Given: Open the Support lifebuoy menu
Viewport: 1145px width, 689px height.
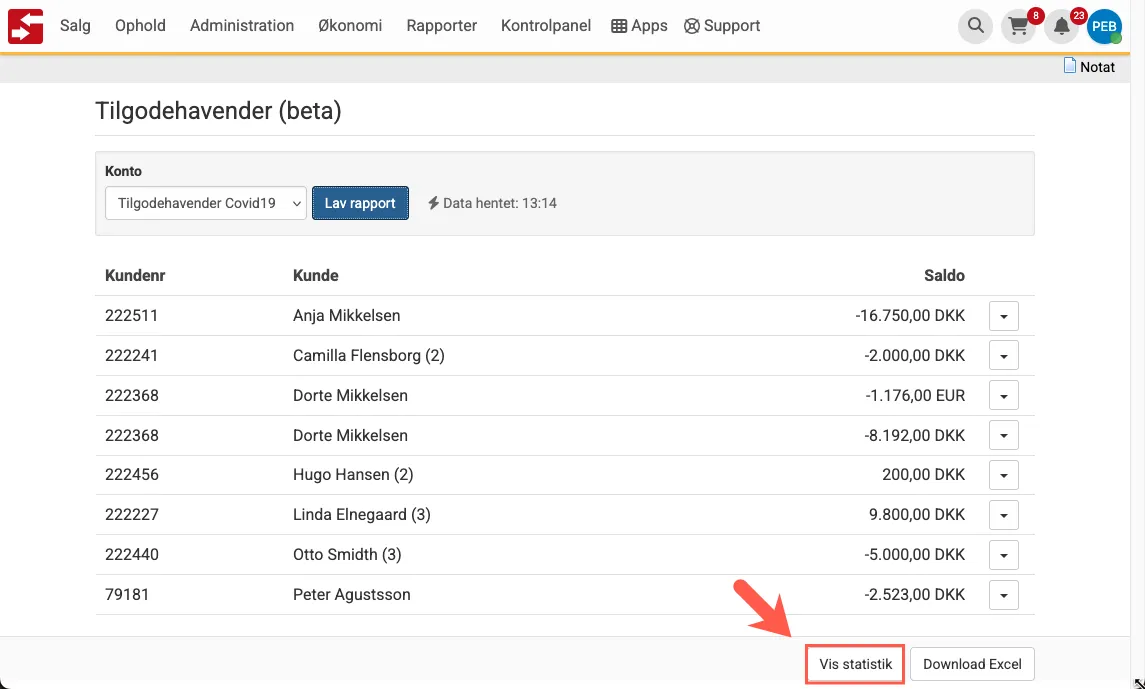Looking at the screenshot, I should coord(722,26).
